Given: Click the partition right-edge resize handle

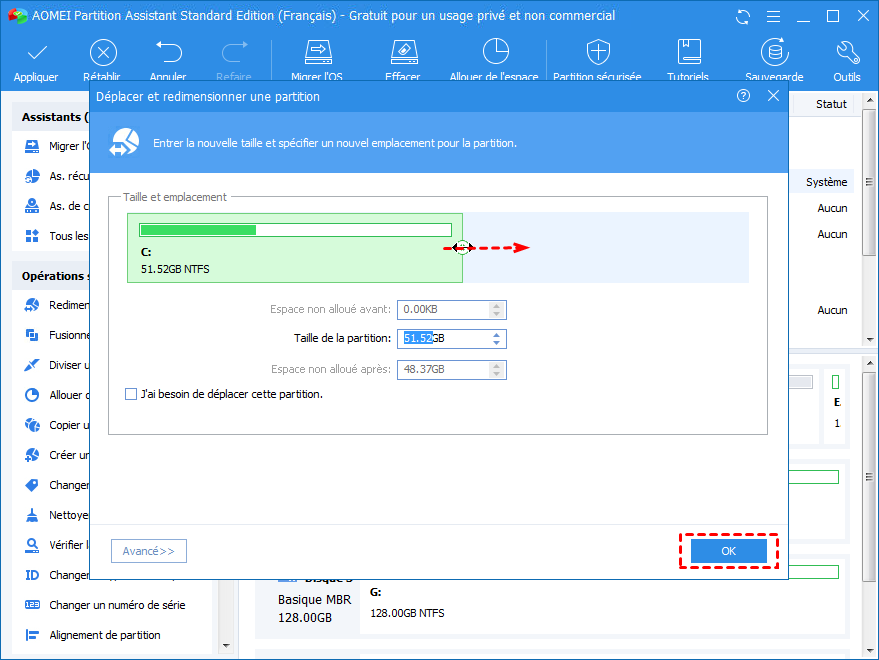Looking at the screenshot, I should pyautogui.click(x=462, y=247).
